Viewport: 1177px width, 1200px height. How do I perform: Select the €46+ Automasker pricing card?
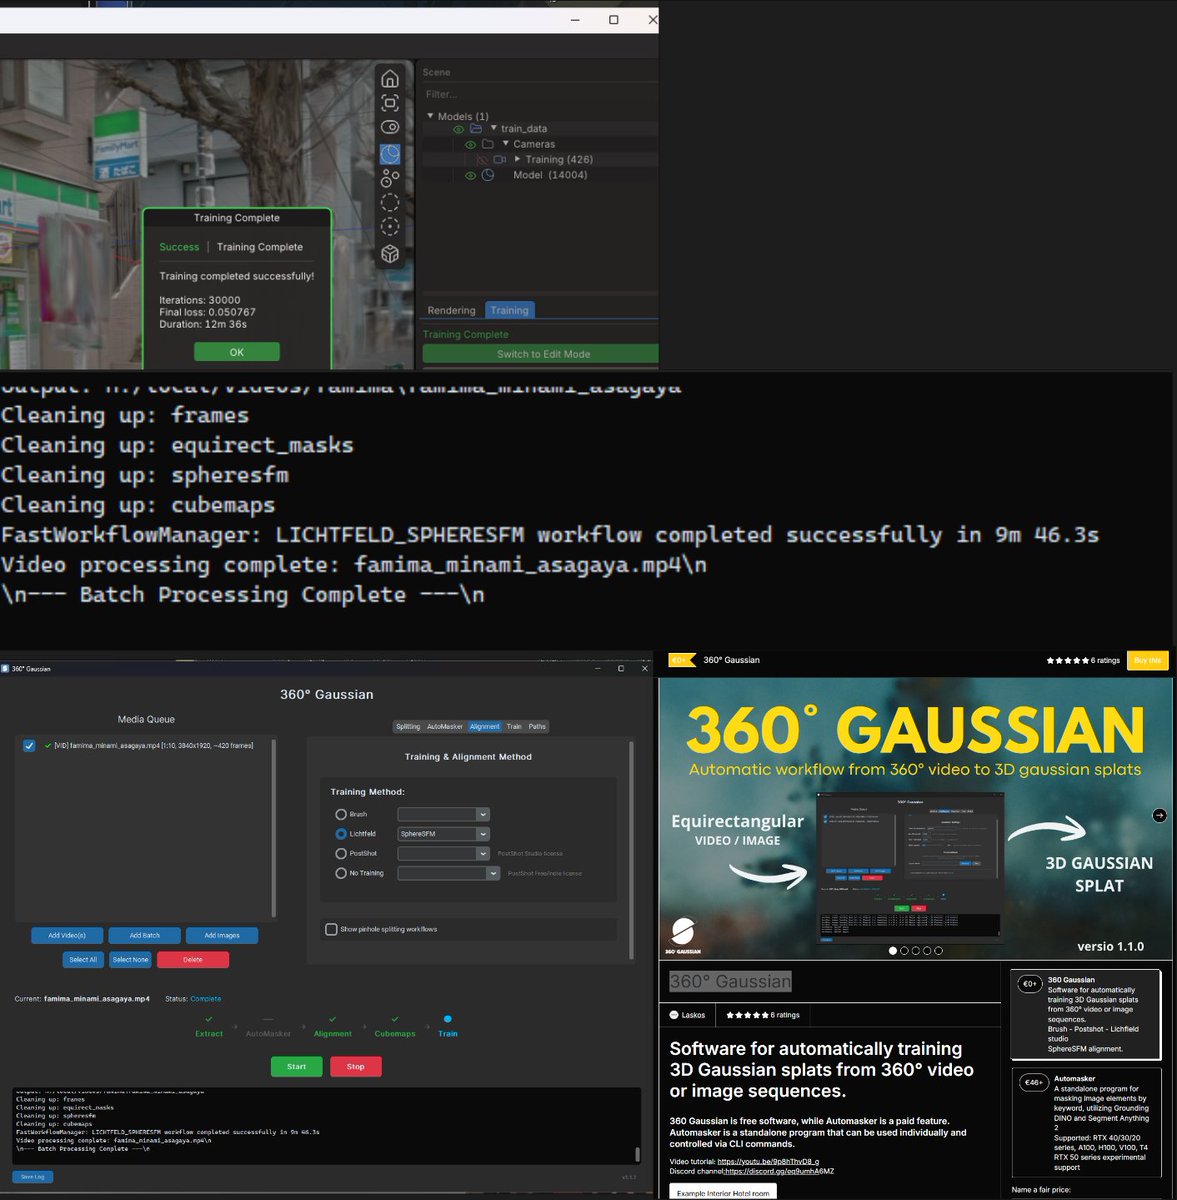tap(1087, 1122)
